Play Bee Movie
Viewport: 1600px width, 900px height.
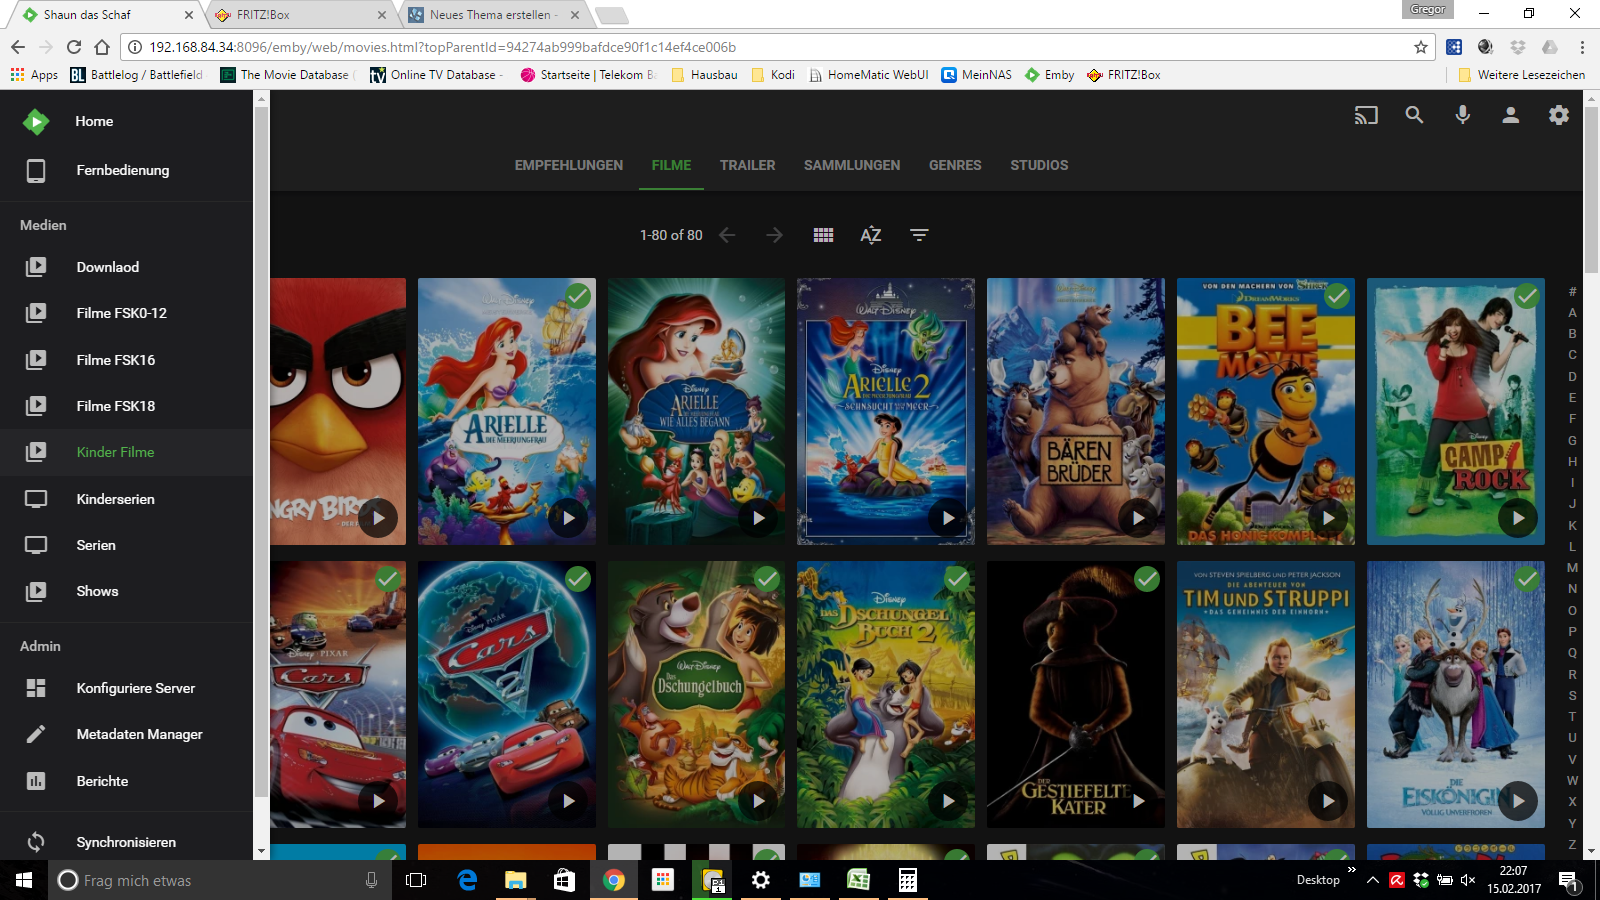coord(1328,518)
